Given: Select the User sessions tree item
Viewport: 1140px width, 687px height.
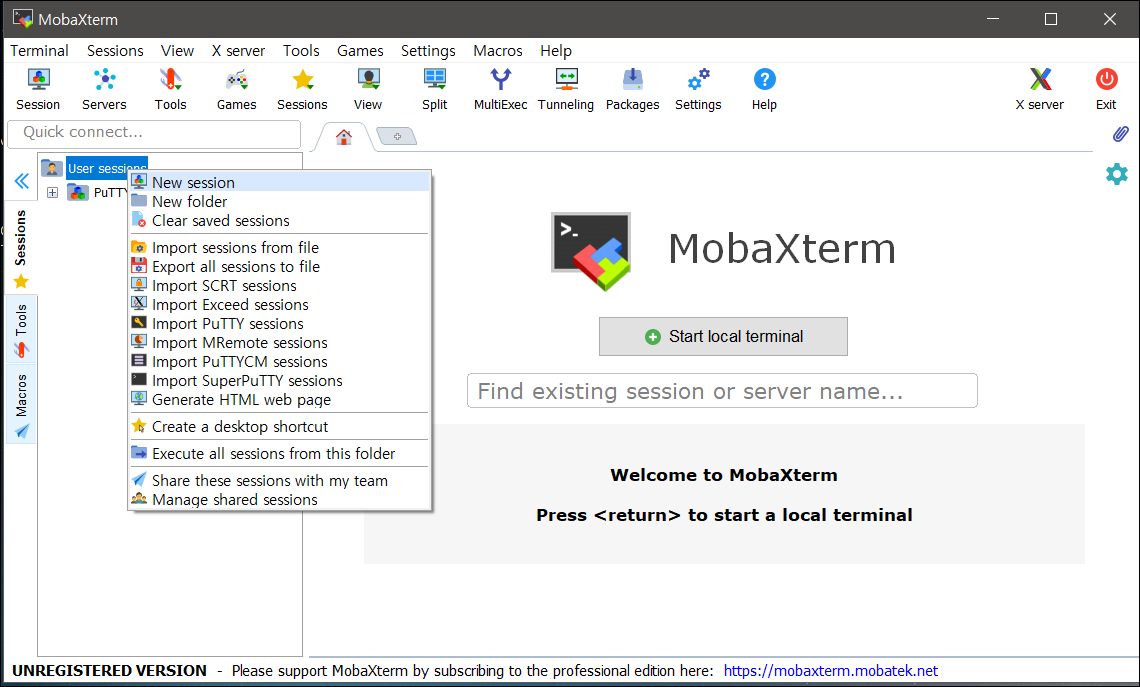Looking at the screenshot, I should (x=108, y=168).
